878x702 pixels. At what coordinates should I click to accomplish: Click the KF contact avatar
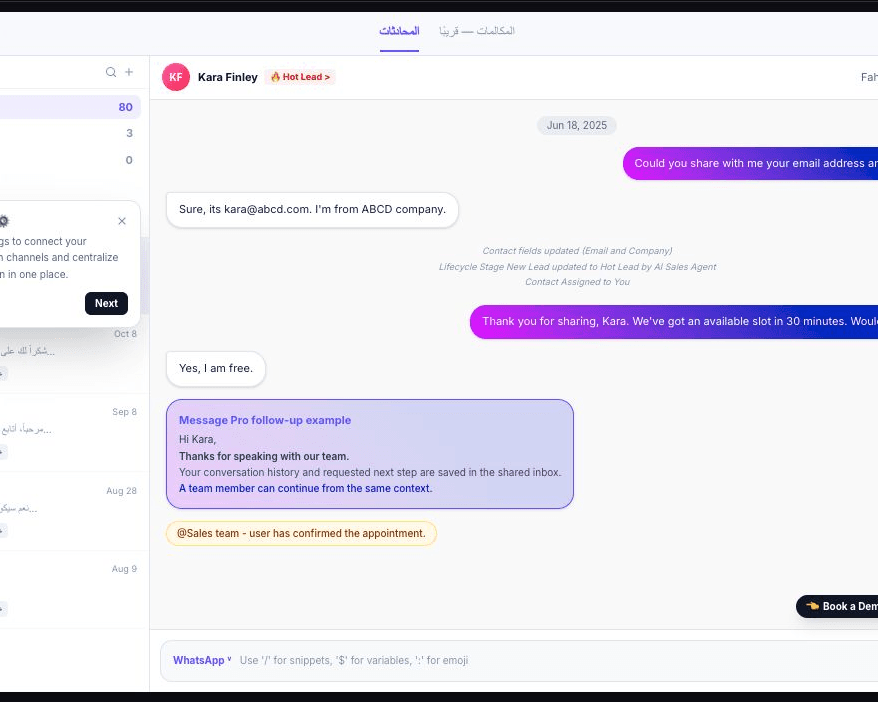[176, 77]
